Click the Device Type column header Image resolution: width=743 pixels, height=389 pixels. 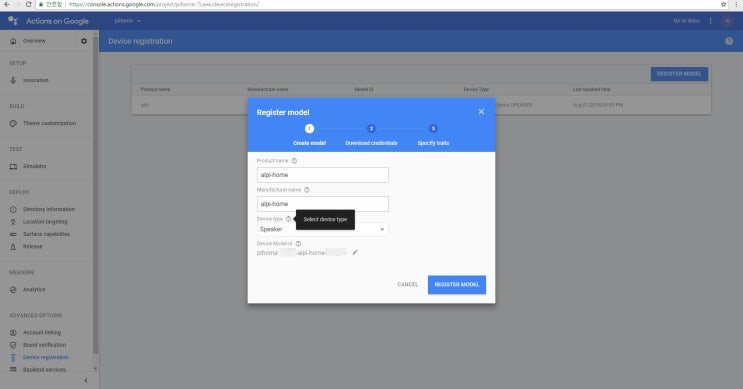[x=476, y=90]
